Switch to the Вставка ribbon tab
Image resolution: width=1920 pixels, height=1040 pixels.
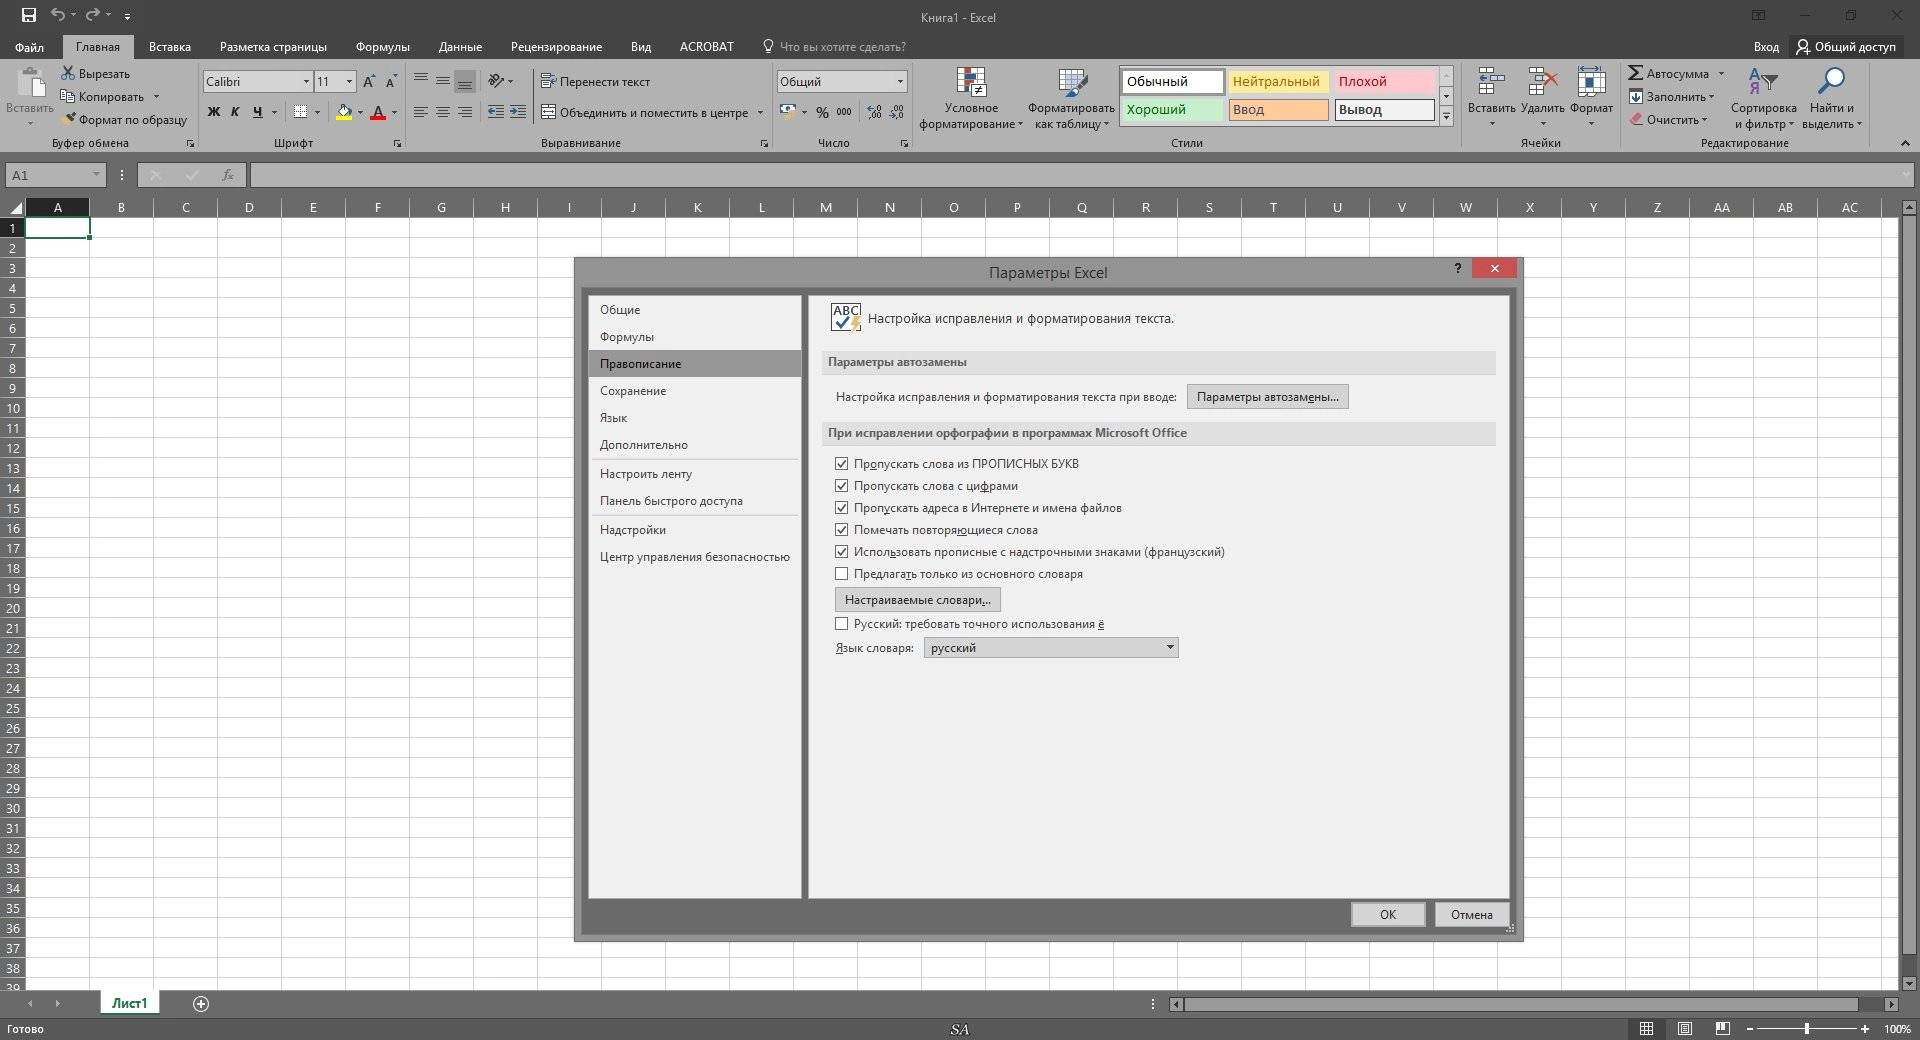tap(170, 47)
